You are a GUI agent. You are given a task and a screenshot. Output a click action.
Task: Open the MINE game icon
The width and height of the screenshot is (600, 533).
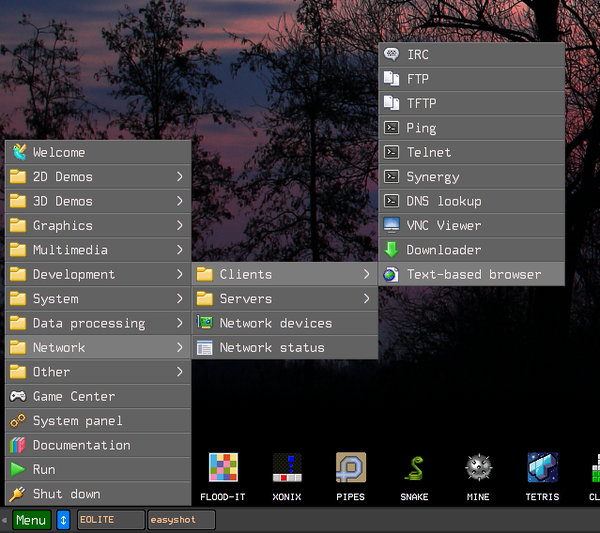point(478,467)
